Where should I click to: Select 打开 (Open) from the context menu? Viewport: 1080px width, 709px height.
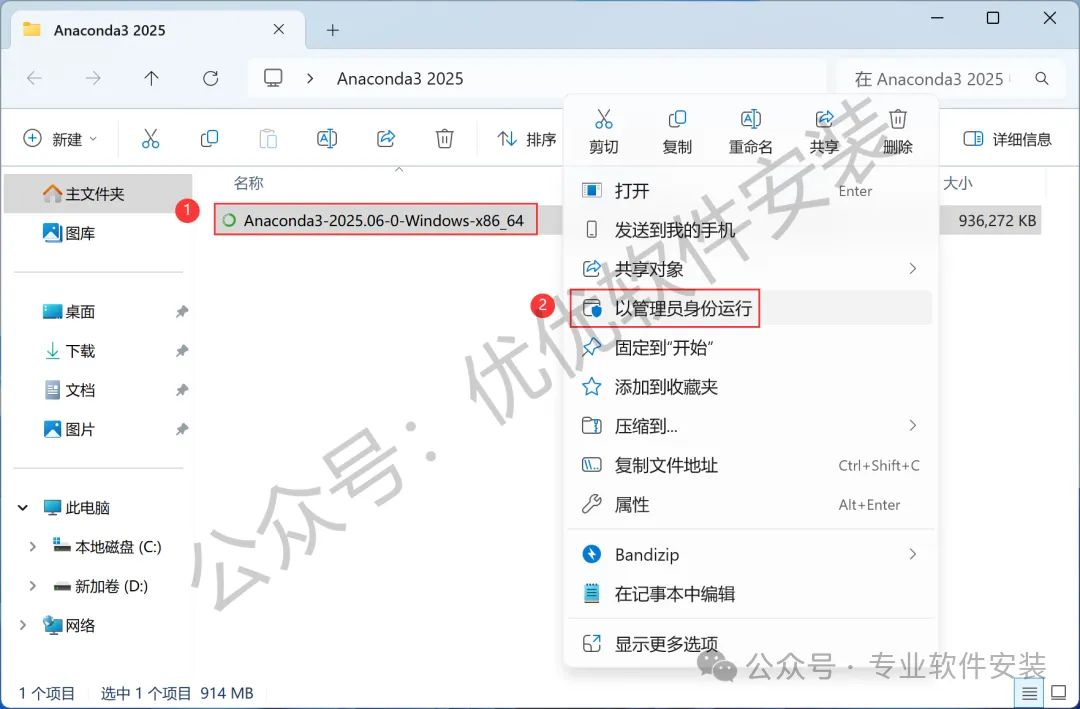point(751,190)
